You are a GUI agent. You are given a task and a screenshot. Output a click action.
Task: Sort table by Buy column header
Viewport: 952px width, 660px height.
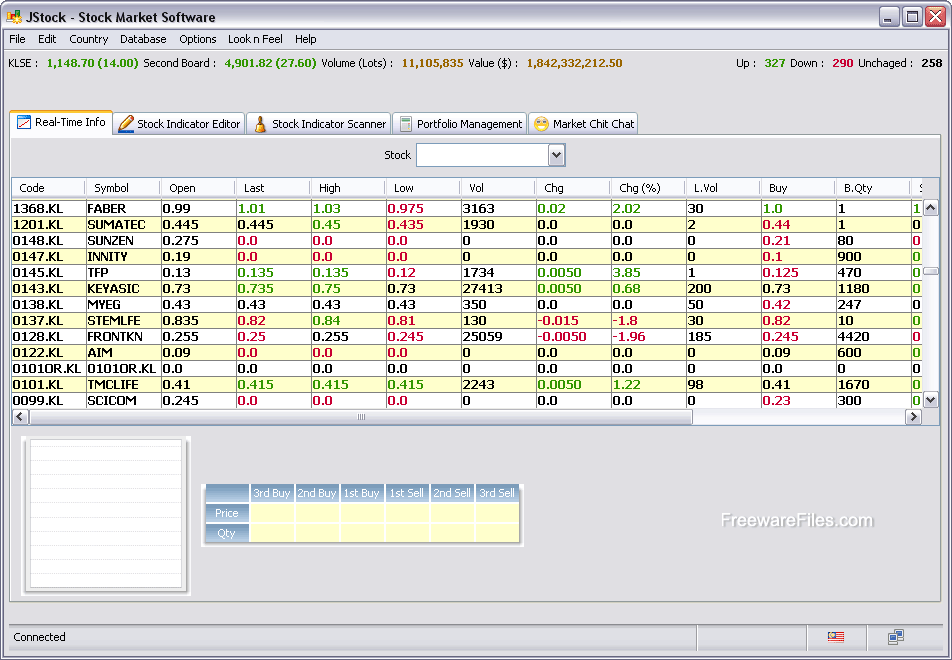click(x=798, y=188)
